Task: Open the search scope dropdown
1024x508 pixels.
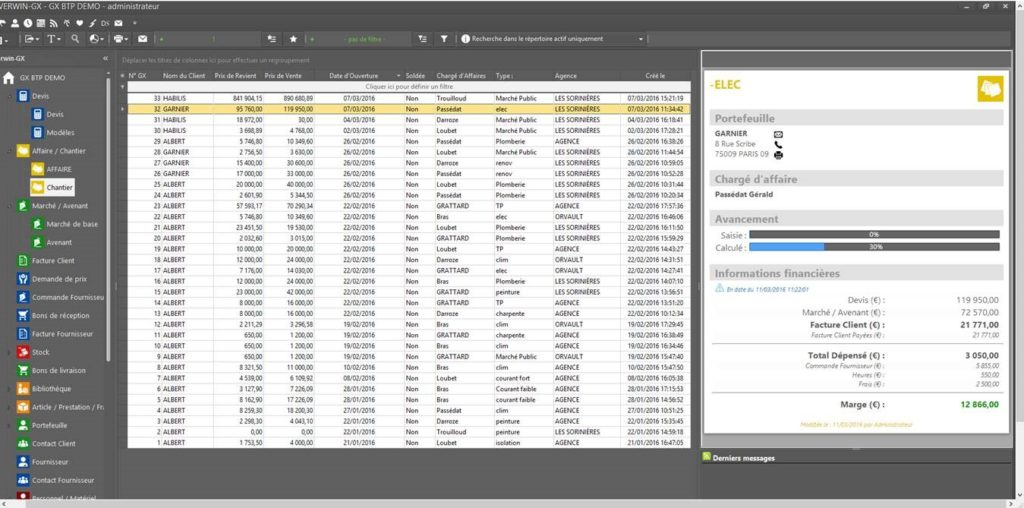Action: [641, 39]
